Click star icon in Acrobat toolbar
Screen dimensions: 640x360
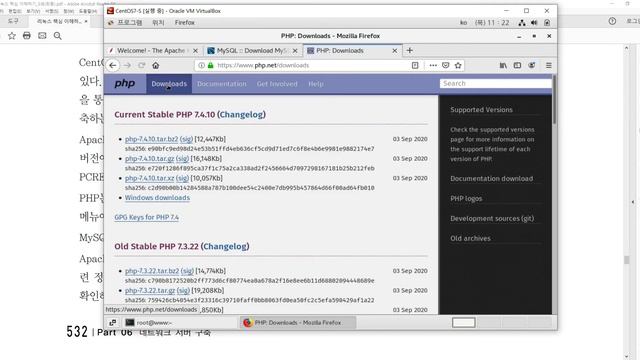tap(12, 36)
